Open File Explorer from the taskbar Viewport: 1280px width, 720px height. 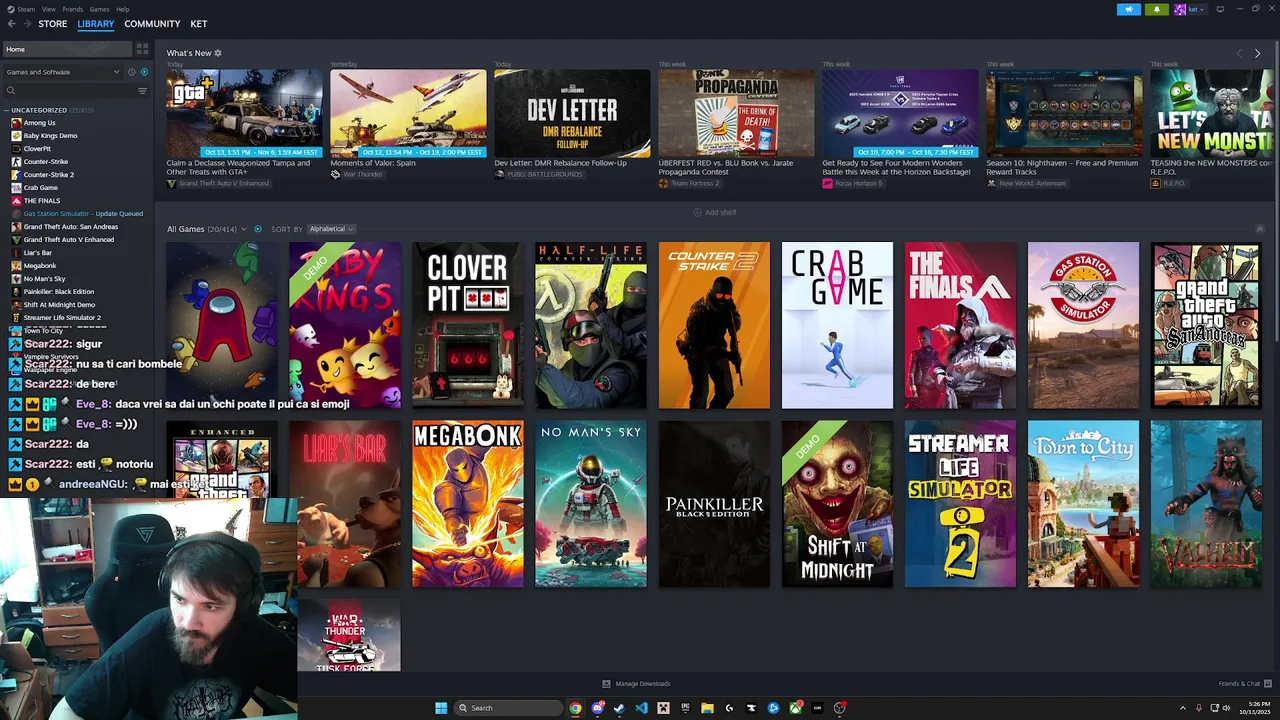coord(707,708)
